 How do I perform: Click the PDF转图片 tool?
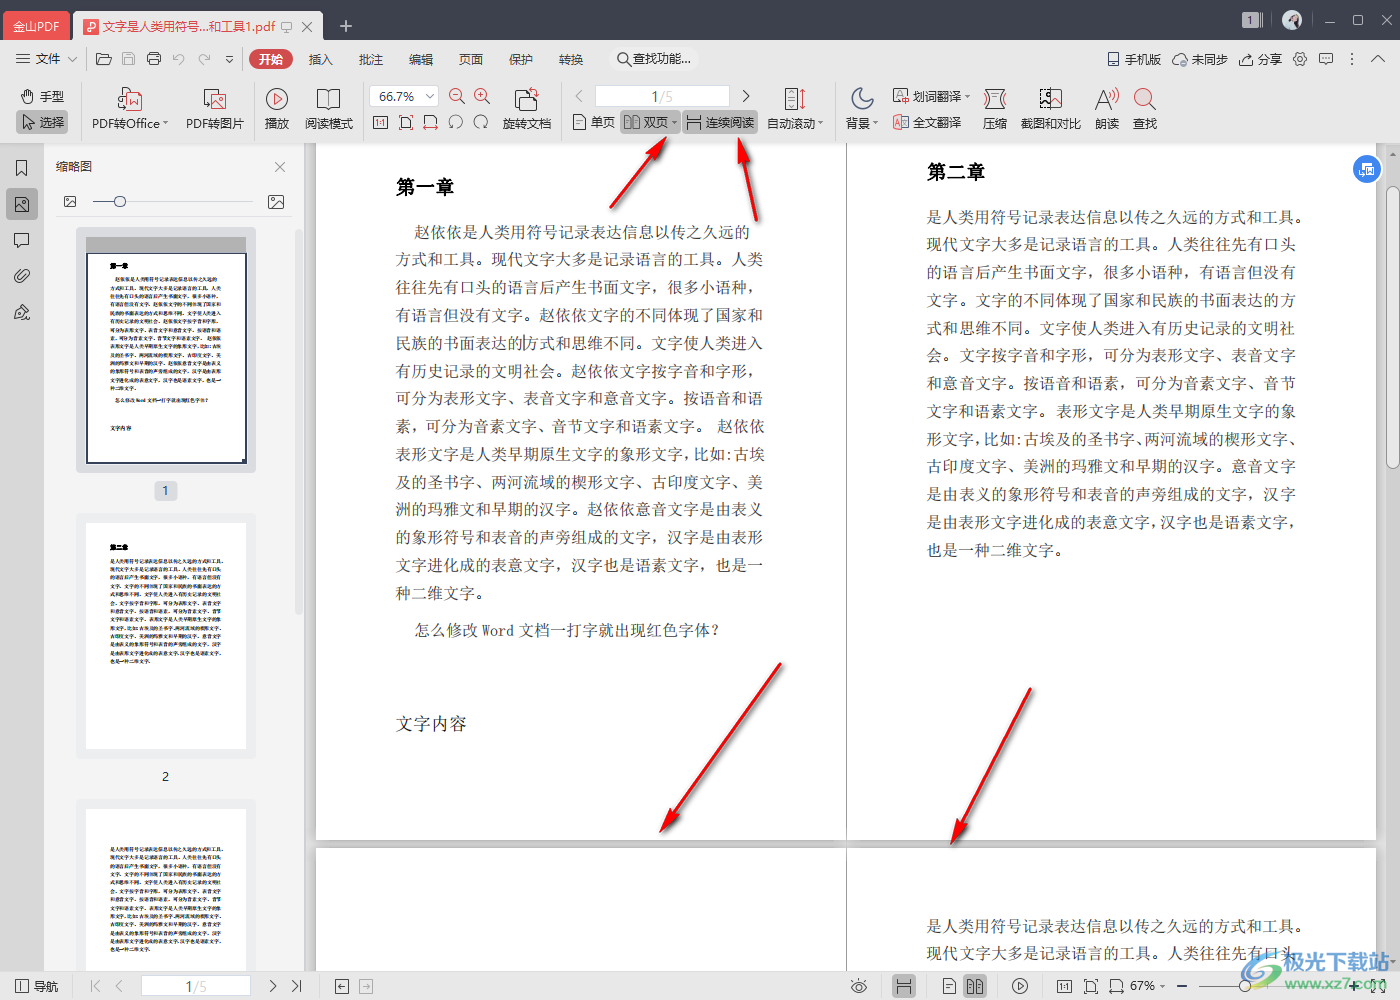[215, 109]
